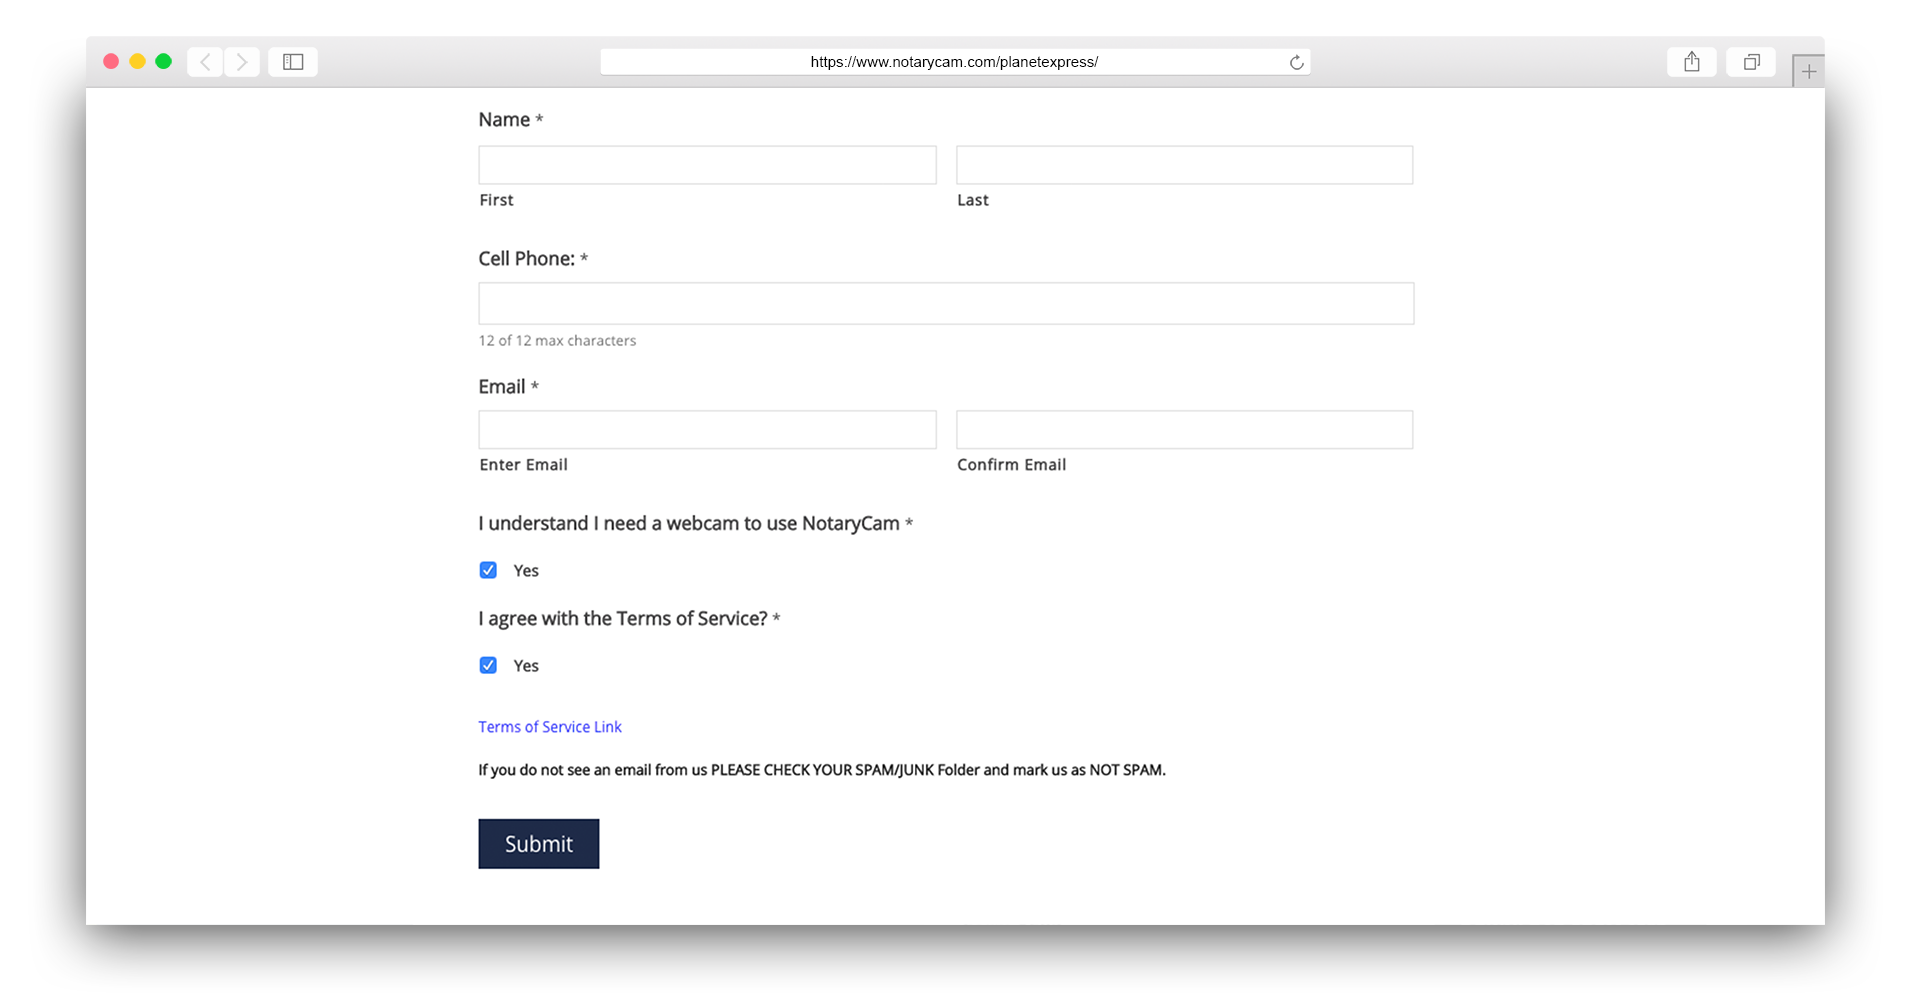The height and width of the screenshot is (997, 1920).
Task: Close the window with the red traffic light
Action: [x=111, y=61]
